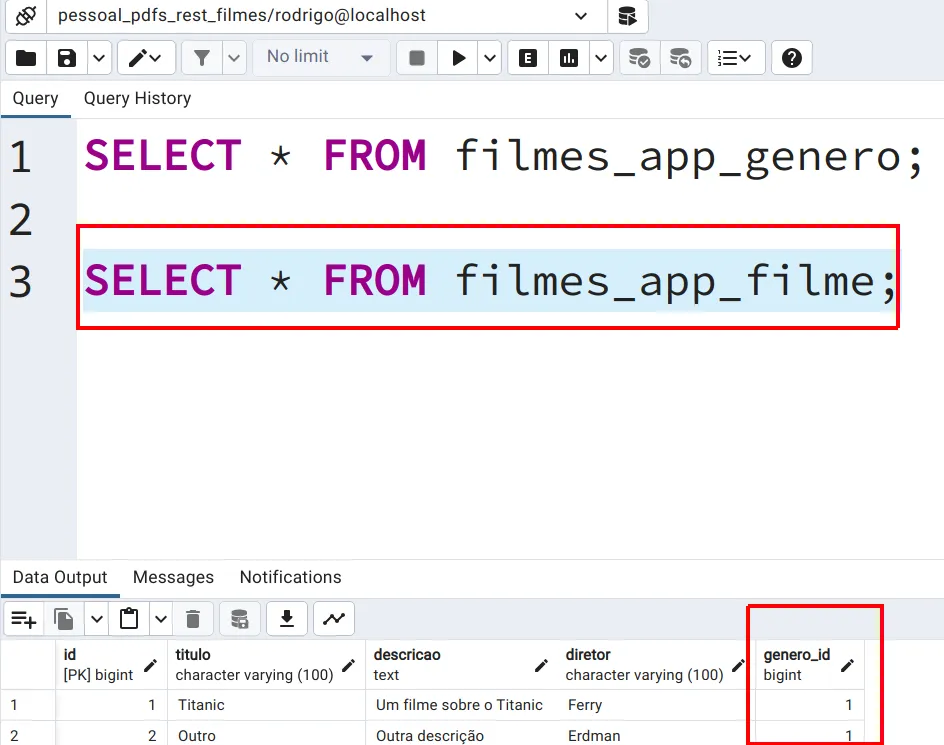Click edit pencil on diretor column

pyautogui.click(x=738, y=665)
